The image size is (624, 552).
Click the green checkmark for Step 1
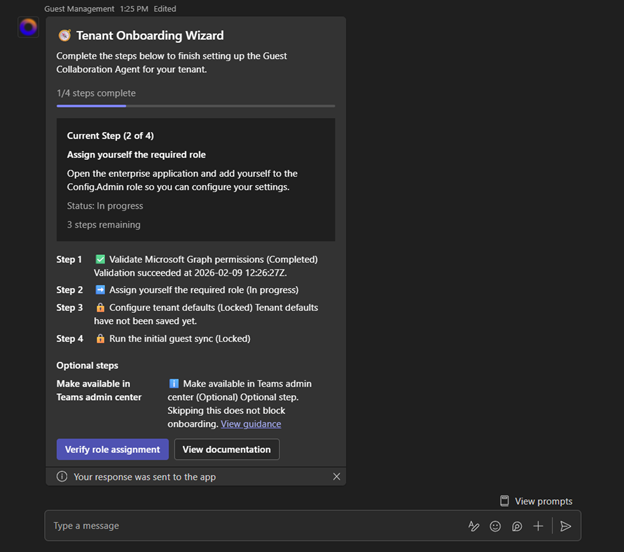[100, 259]
